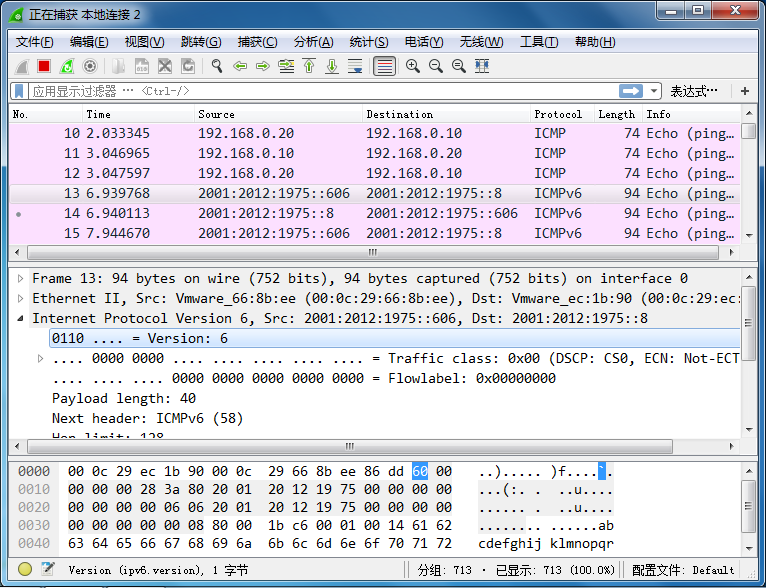Open expert information yellow circle in status bar
Image resolution: width=766 pixels, height=588 pixels.
pos(25,569)
